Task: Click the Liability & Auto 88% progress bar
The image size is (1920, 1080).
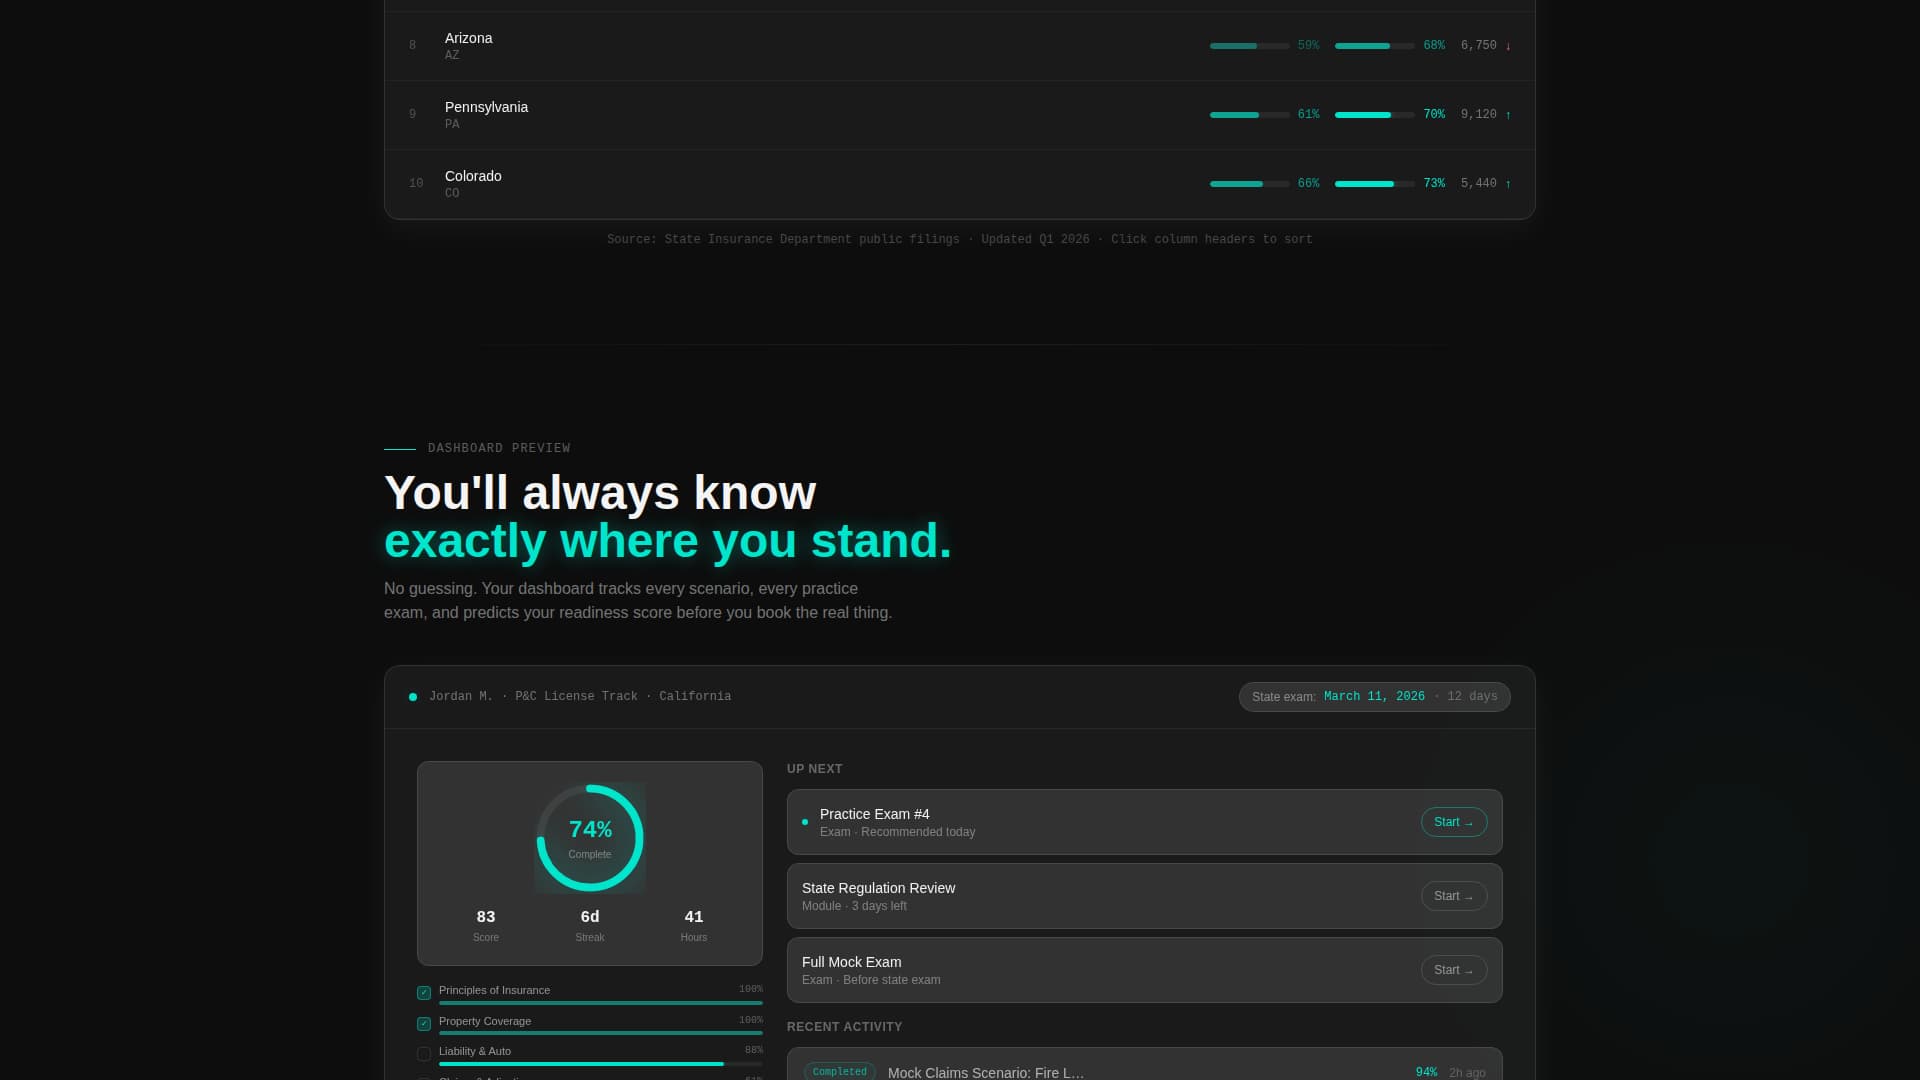Action: click(x=601, y=1064)
